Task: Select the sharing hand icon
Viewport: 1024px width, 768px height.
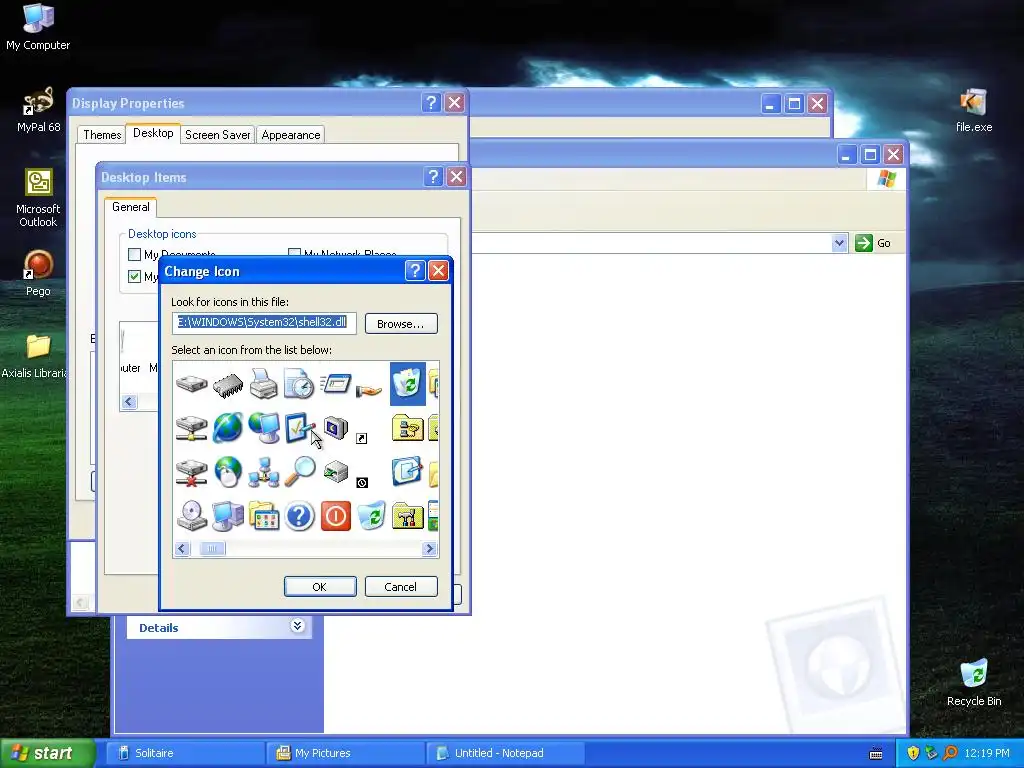Action: coord(369,390)
